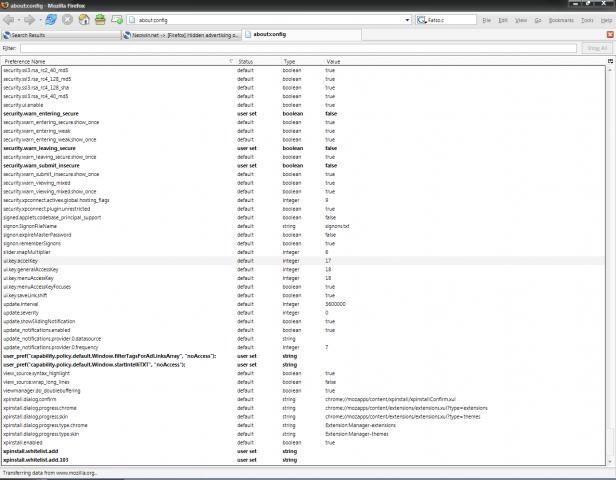The image size is (616, 480).
Task: Sort by Status column header
Action: 258,61
